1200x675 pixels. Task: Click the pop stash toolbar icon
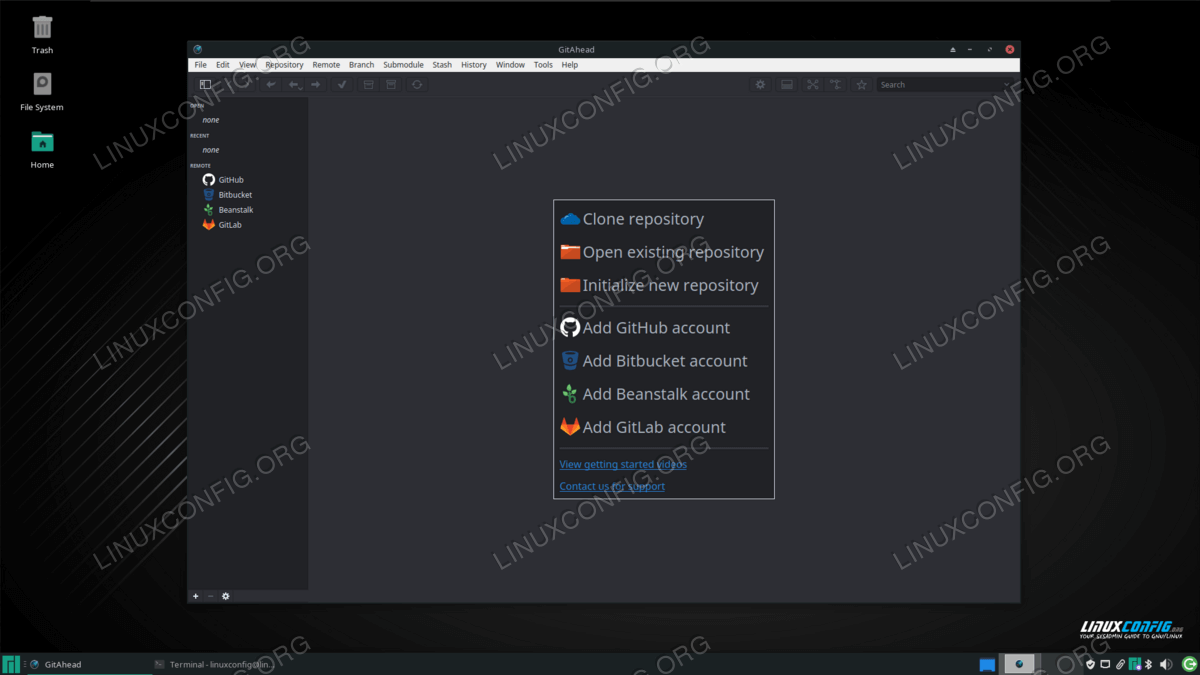(391, 85)
